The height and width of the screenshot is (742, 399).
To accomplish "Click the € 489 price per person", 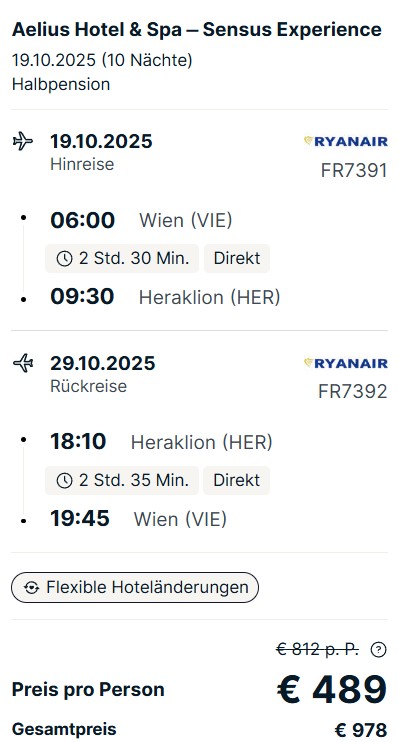I will [332, 690].
